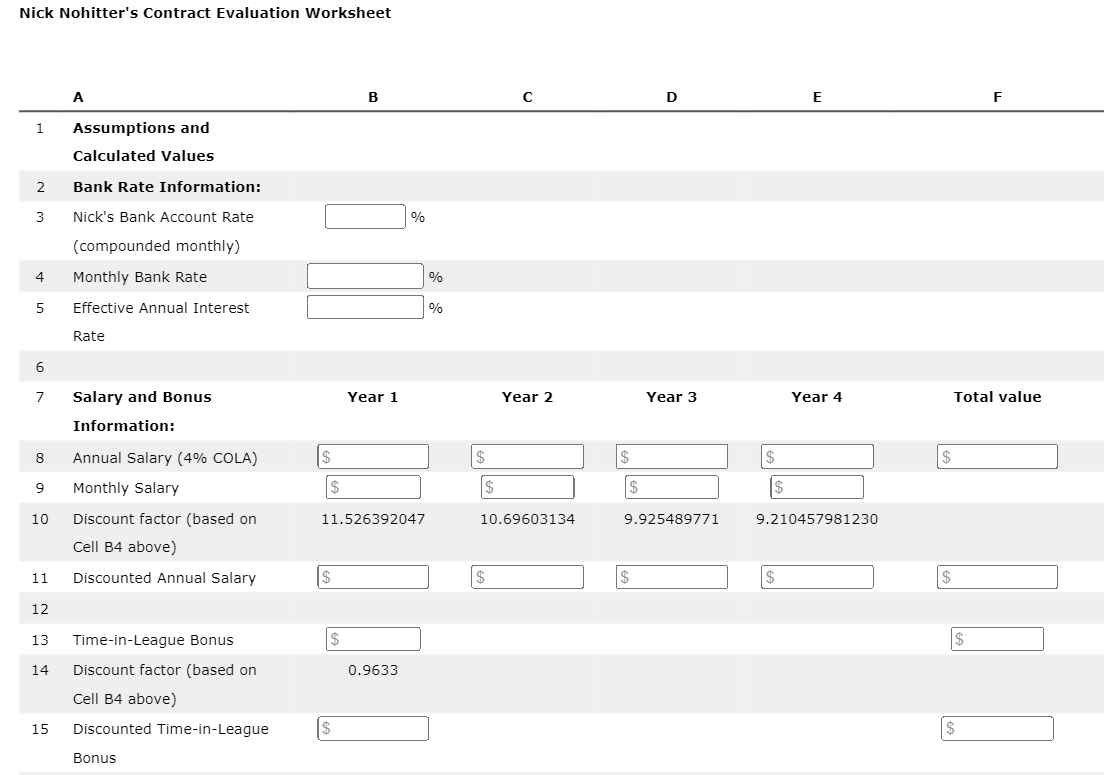Click the Total Discounted Annual Salary input

997,576
